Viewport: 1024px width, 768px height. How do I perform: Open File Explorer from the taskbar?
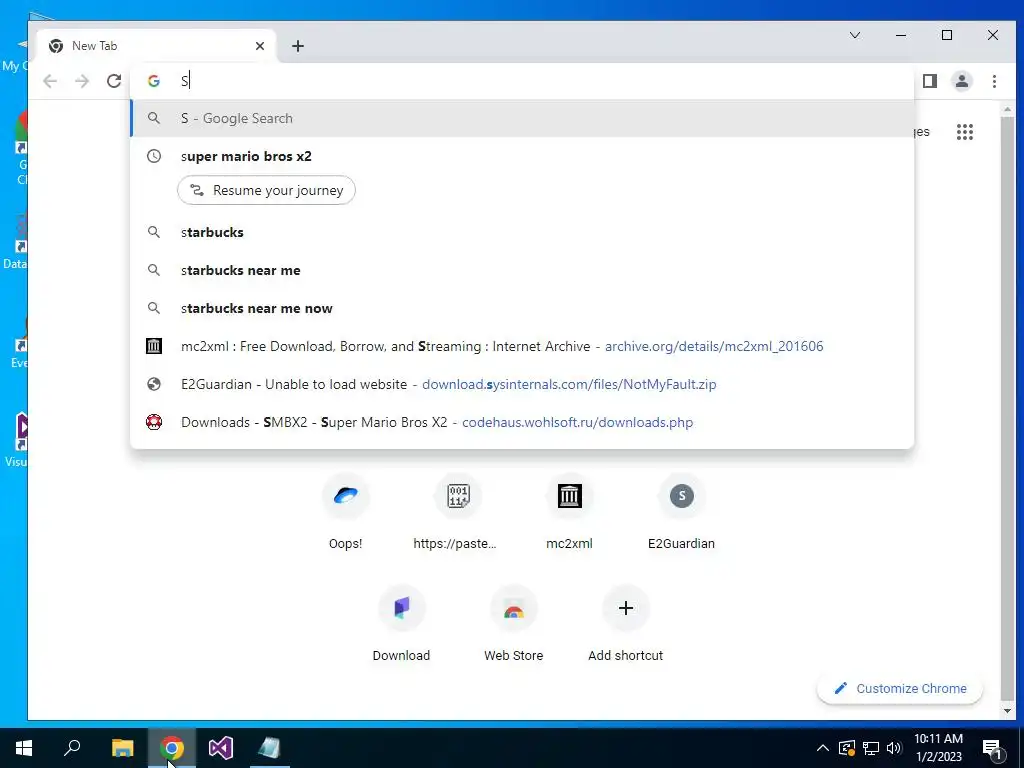pos(122,748)
